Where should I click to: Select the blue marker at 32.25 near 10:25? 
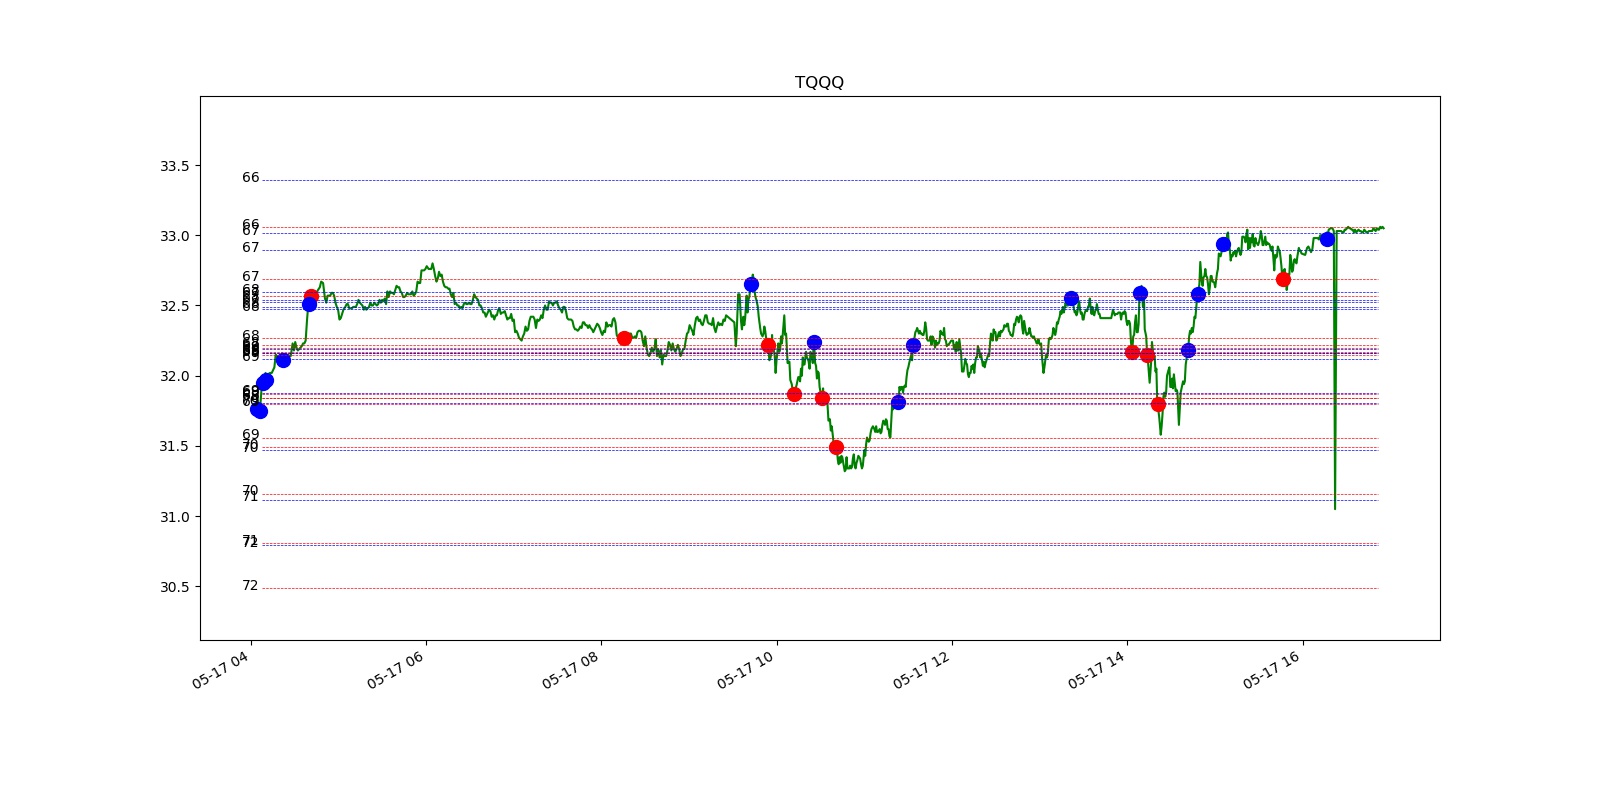[x=814, y=342]
